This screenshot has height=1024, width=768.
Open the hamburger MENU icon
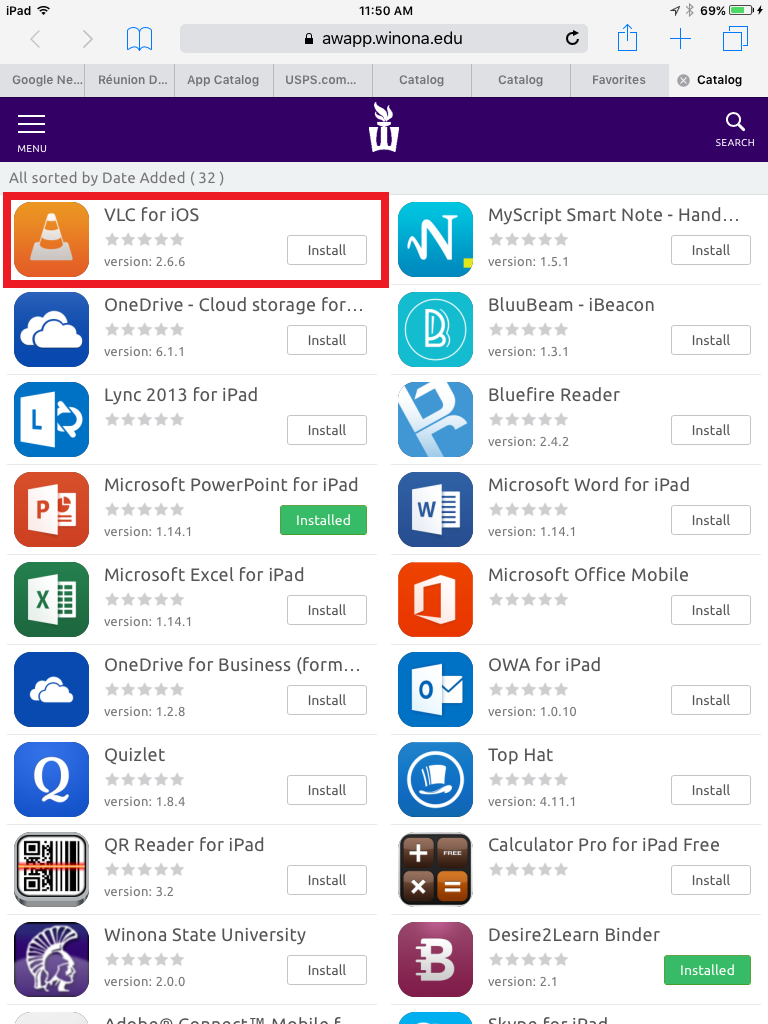pos(31,130)
